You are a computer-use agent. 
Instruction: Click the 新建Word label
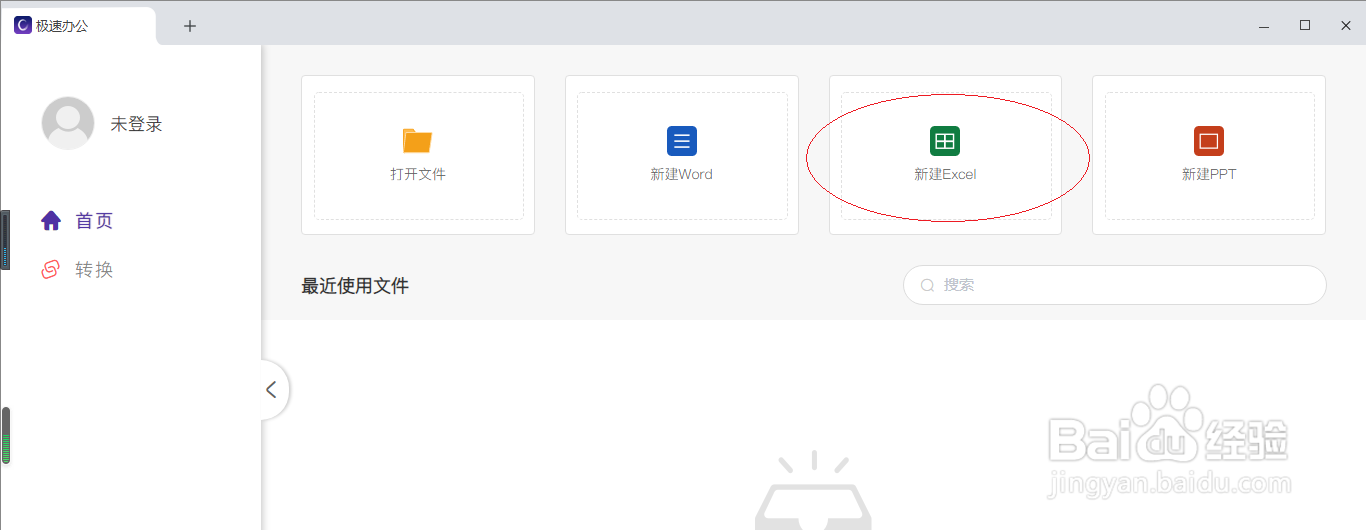point(682,174)
